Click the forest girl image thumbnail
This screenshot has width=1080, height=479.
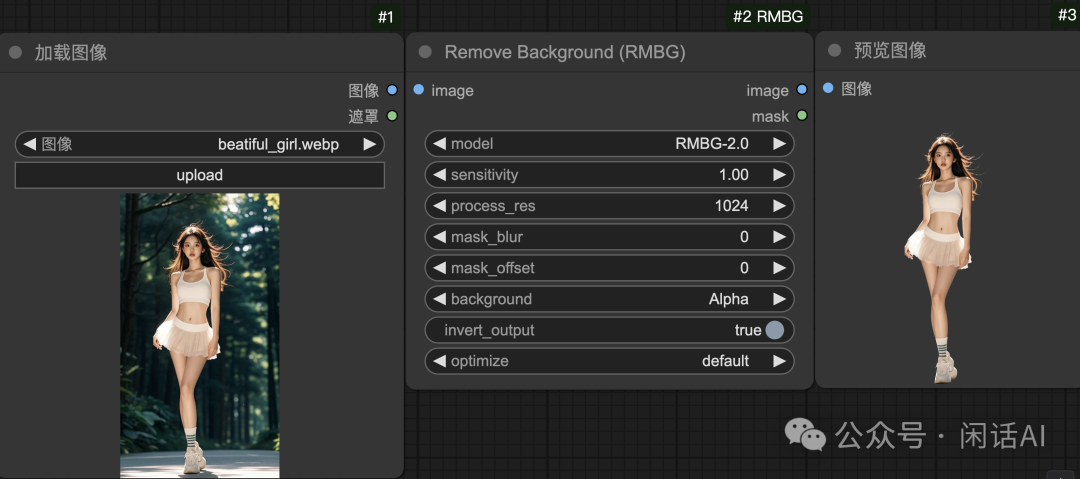[x=200, y=335]
